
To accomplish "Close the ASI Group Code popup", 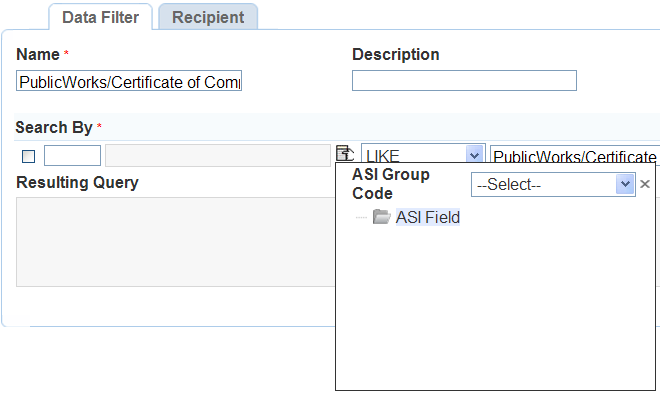I will point(644,184).
